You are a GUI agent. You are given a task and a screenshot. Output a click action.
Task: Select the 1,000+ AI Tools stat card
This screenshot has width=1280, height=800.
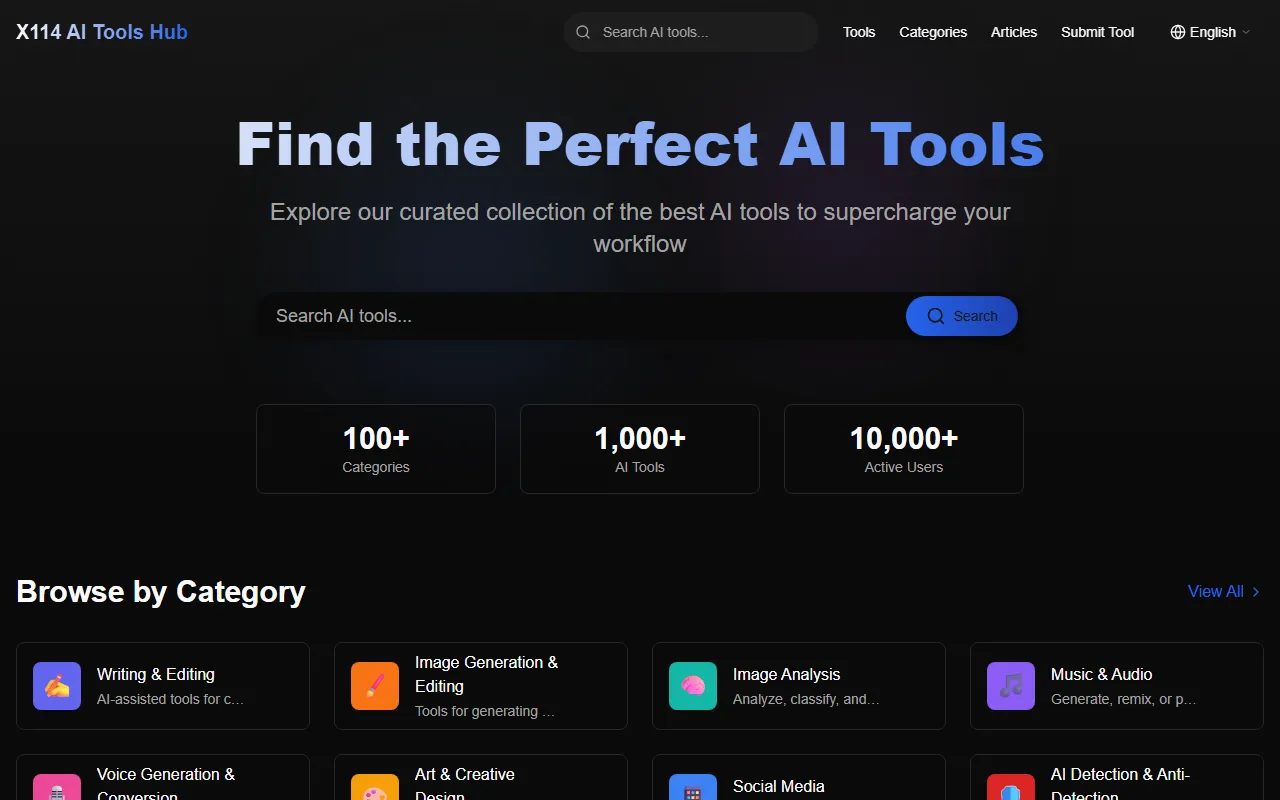tap(640, 449)
